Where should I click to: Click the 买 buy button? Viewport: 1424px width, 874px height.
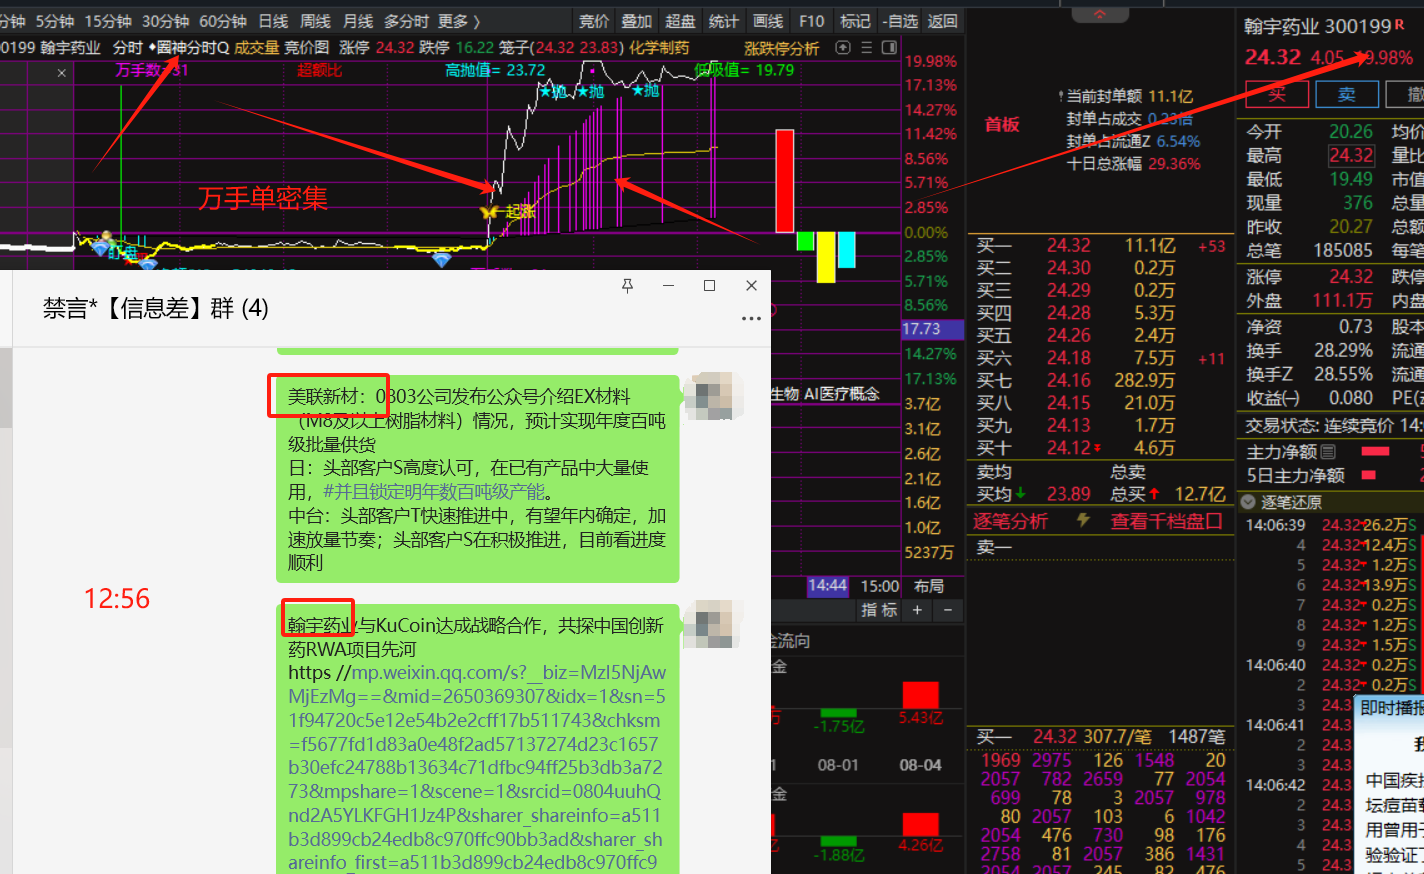click(x=1277, y=94)
